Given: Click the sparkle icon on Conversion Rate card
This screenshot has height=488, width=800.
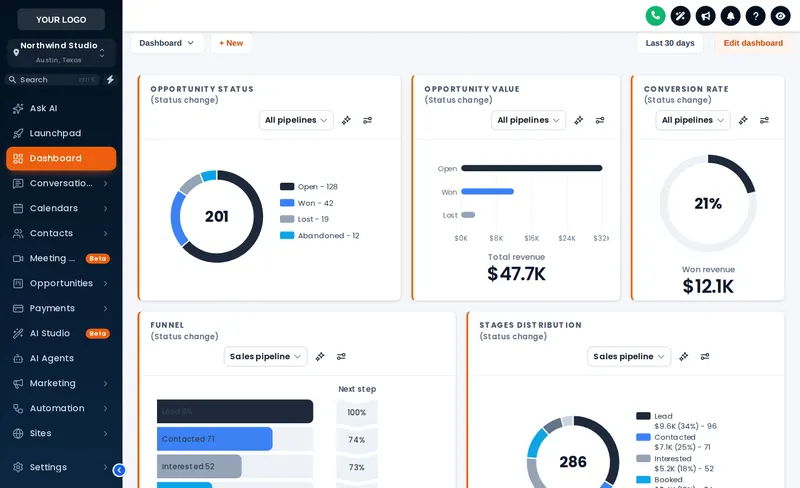Looking at the screenshot, I should coord(743,120).
